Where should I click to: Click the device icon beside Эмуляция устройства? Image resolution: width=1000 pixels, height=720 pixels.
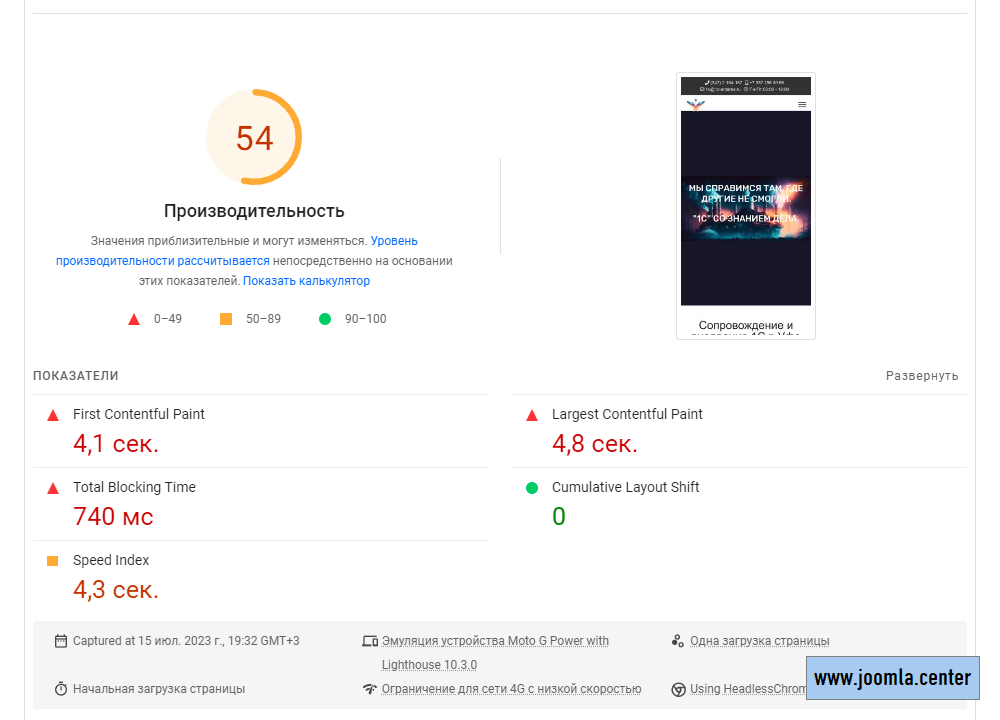click(x=369, y=641)
